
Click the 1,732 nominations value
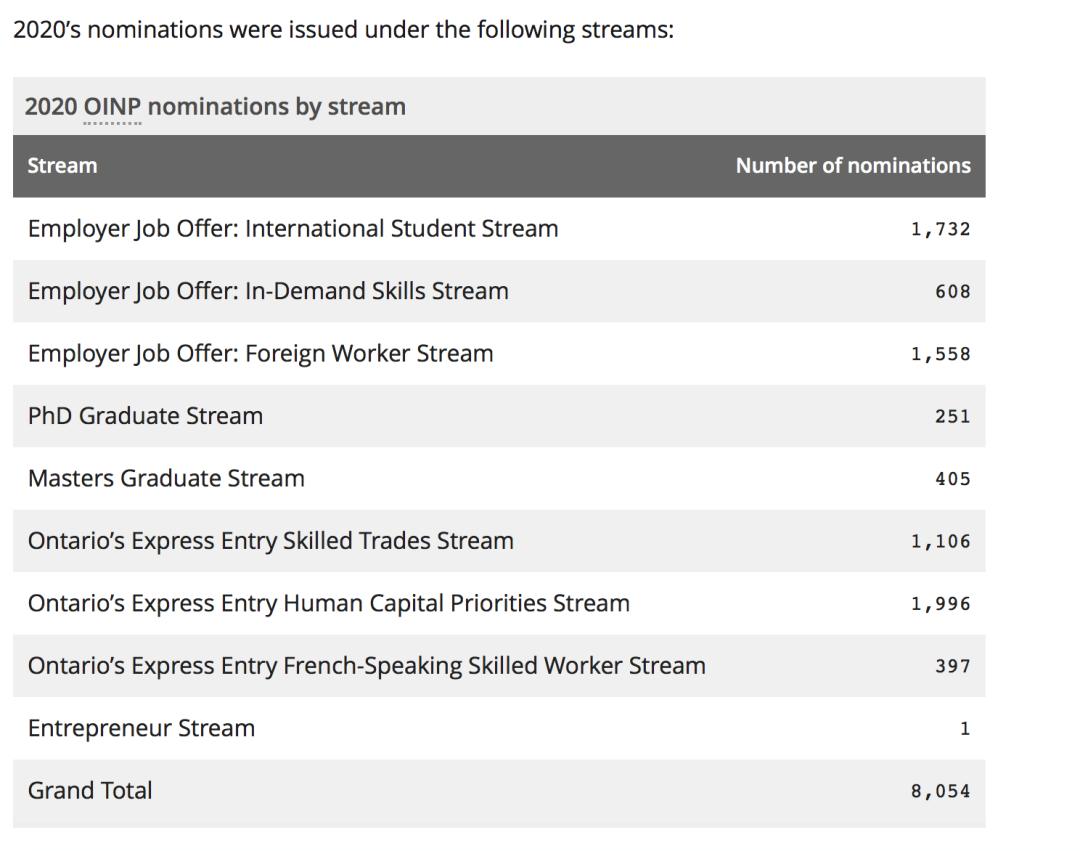pyautogui.click(x=939, y=229)
